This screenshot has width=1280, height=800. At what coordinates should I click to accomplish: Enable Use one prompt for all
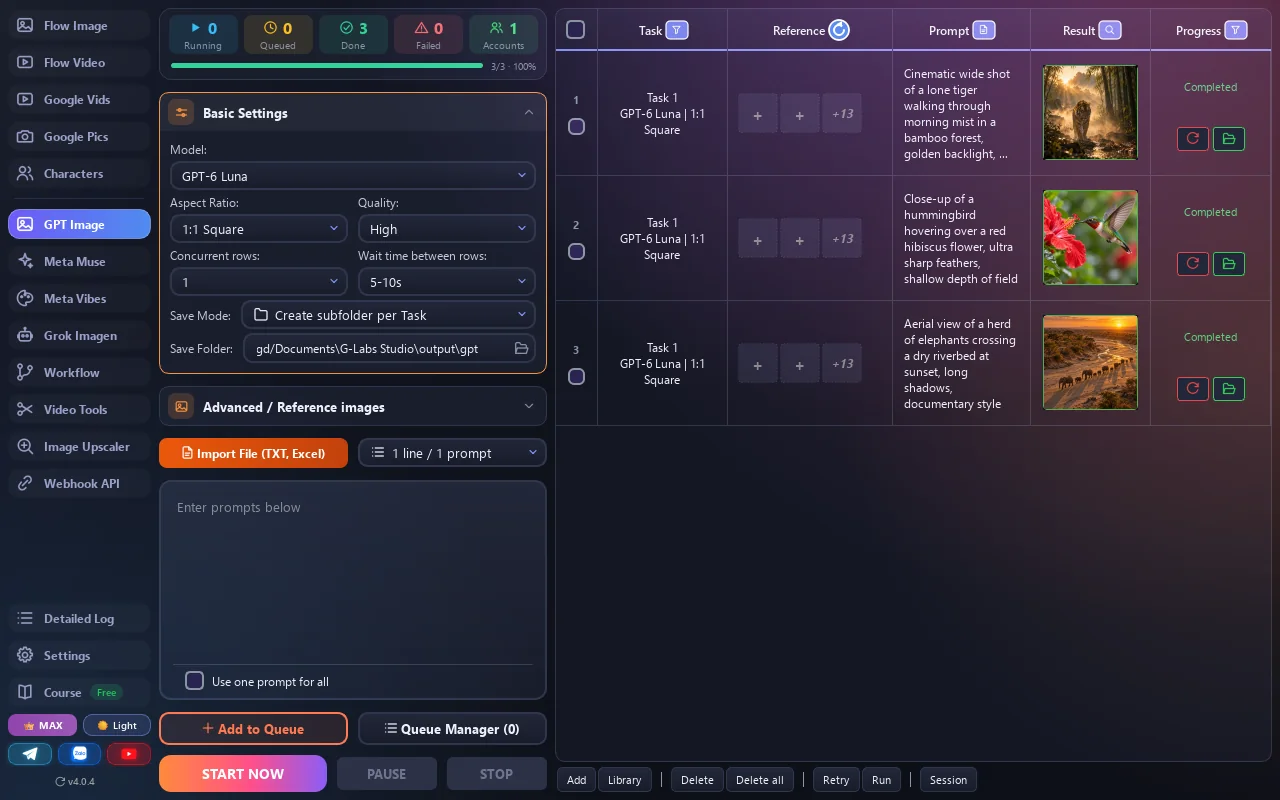point(195,681)
